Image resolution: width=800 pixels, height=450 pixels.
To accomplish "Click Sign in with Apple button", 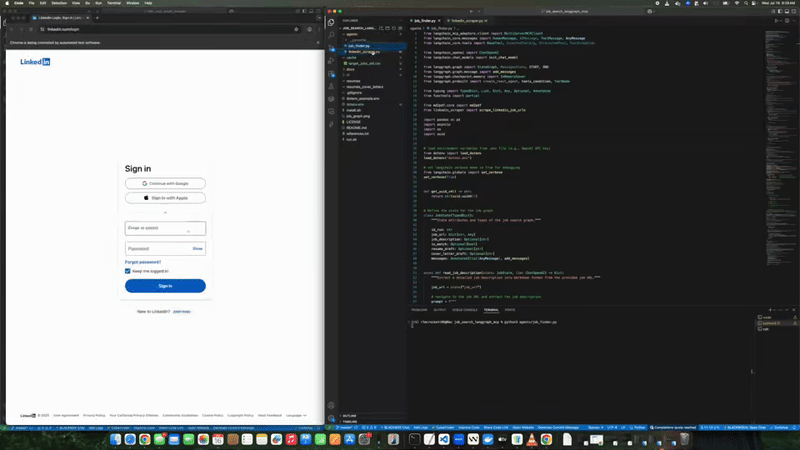I will pyautogui.click(x=165, y=198).
